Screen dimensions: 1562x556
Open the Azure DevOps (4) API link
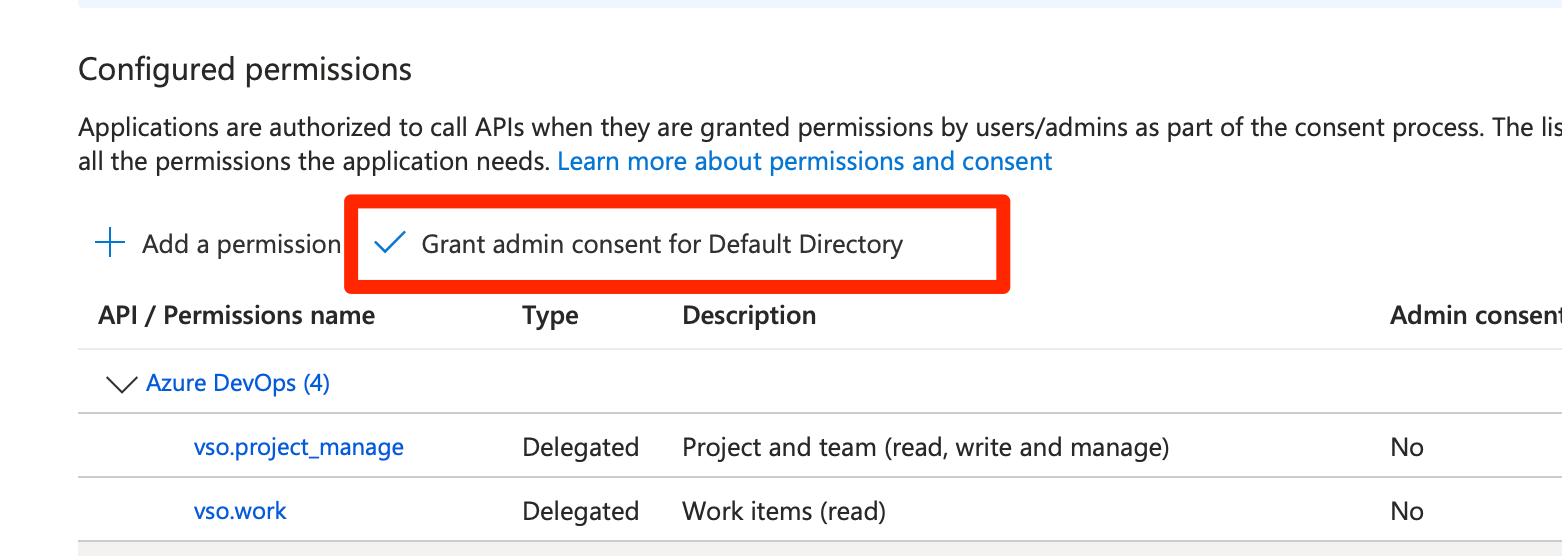[x=238, y=383]
